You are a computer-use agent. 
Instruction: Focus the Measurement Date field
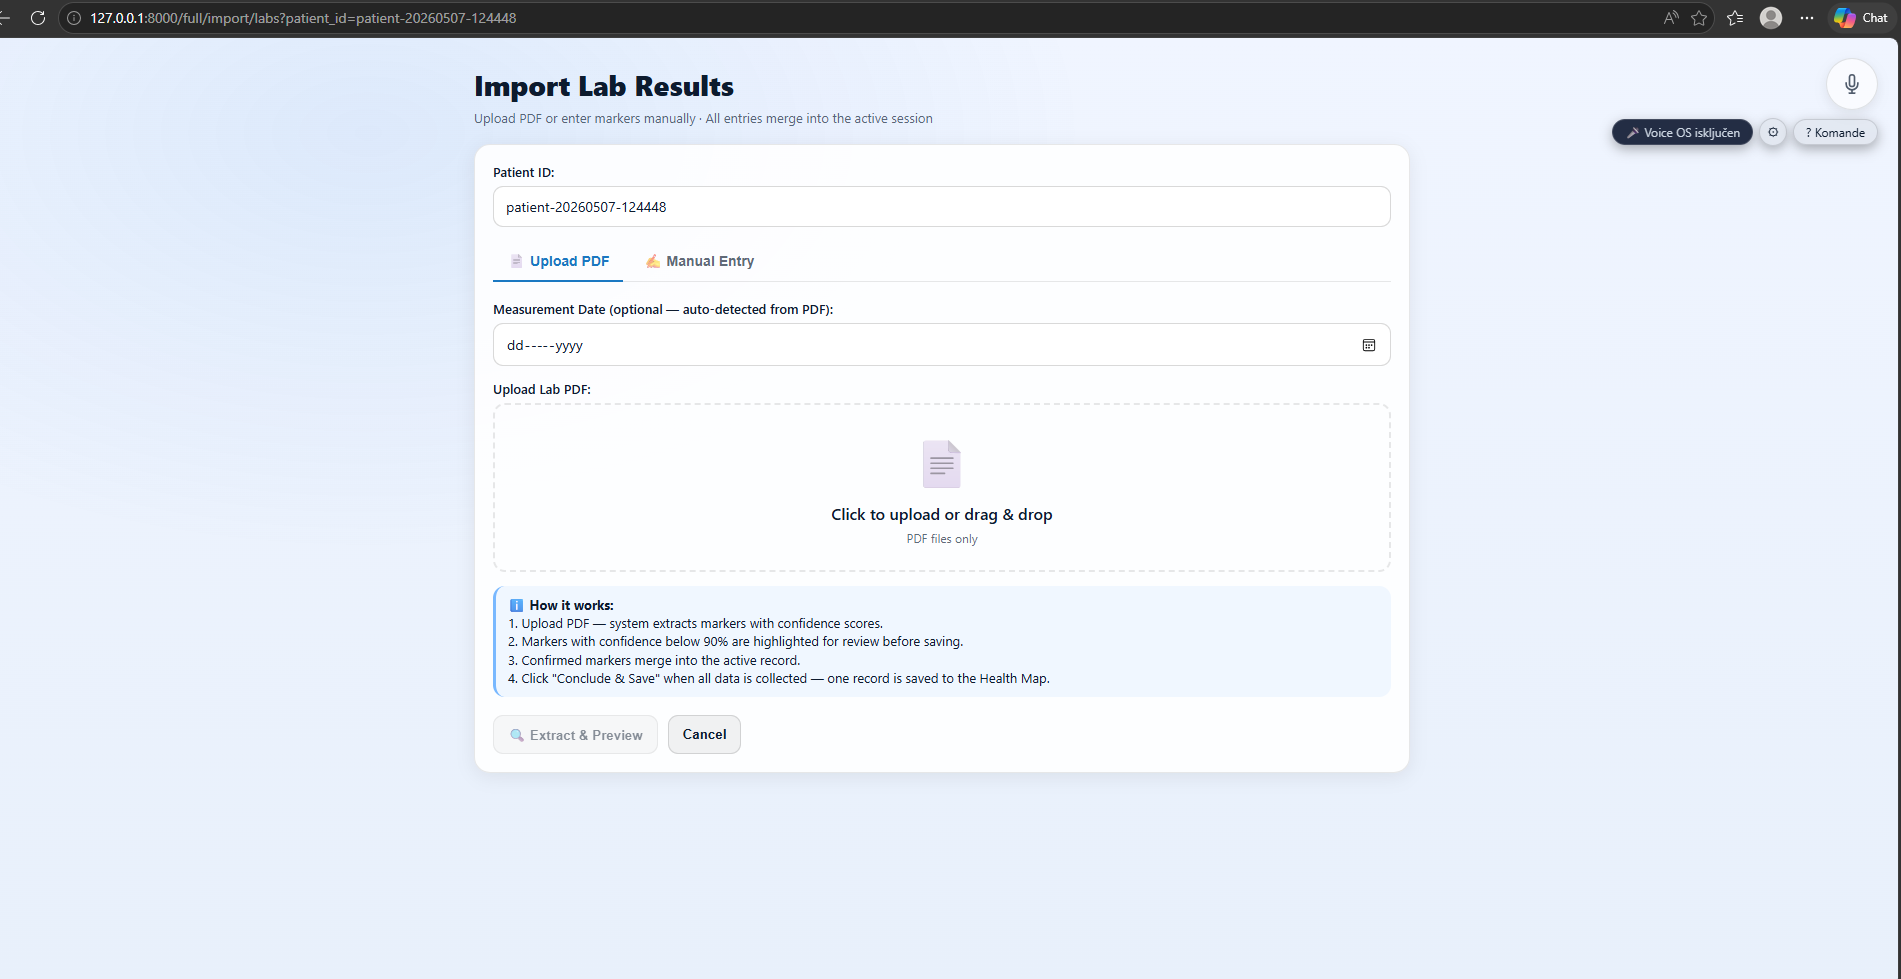click(941, 345)
